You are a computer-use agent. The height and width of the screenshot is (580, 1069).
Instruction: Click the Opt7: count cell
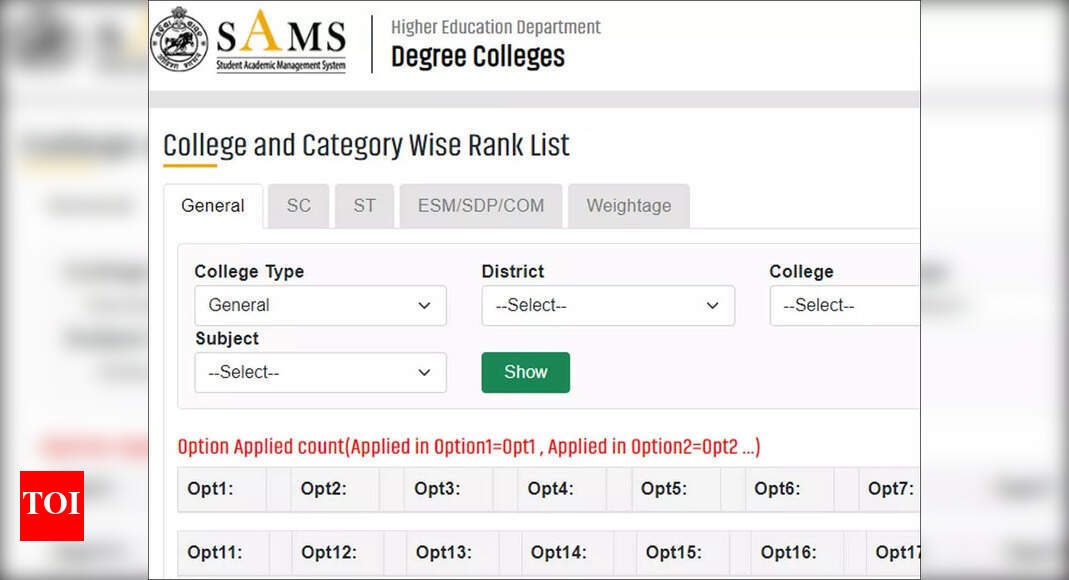tap(889, 489)
